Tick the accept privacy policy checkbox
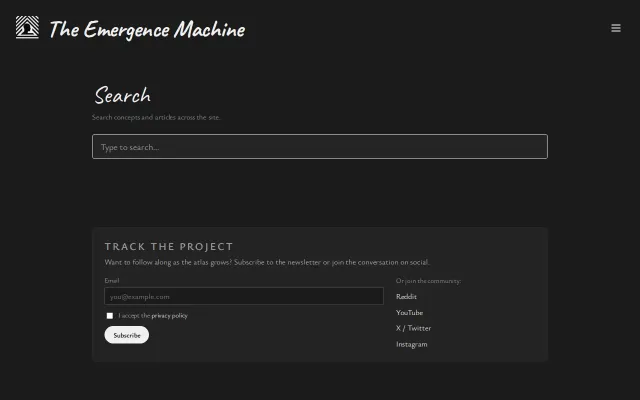Image resolution: width=640 pixels, height=400 pixels. click(109, 316)
